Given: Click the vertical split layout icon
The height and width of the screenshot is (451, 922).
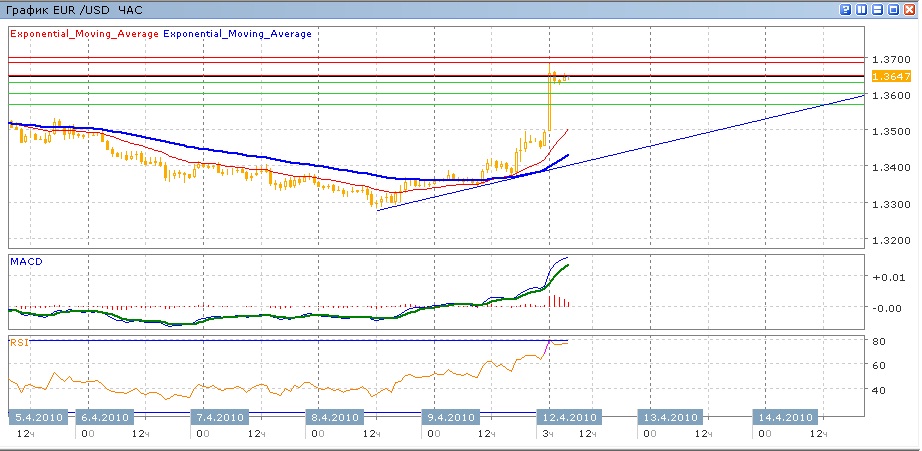Looking at the screenshot, I should [862, 9].
